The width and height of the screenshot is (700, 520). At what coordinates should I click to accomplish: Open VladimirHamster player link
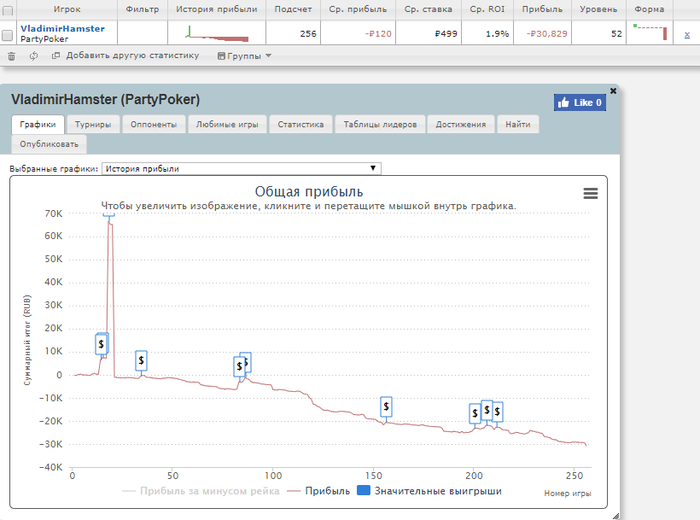click(62, 29)
